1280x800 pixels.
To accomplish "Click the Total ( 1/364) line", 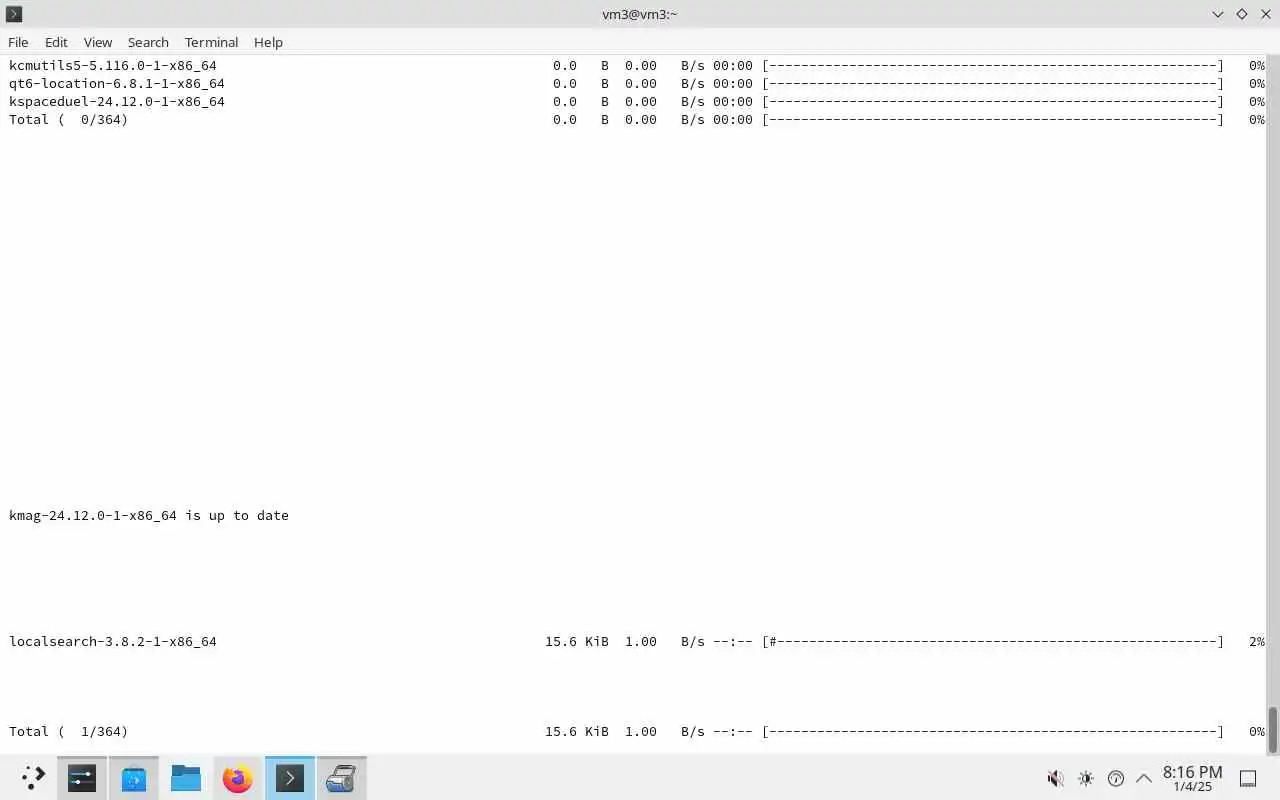I will (x=637, y=732).
